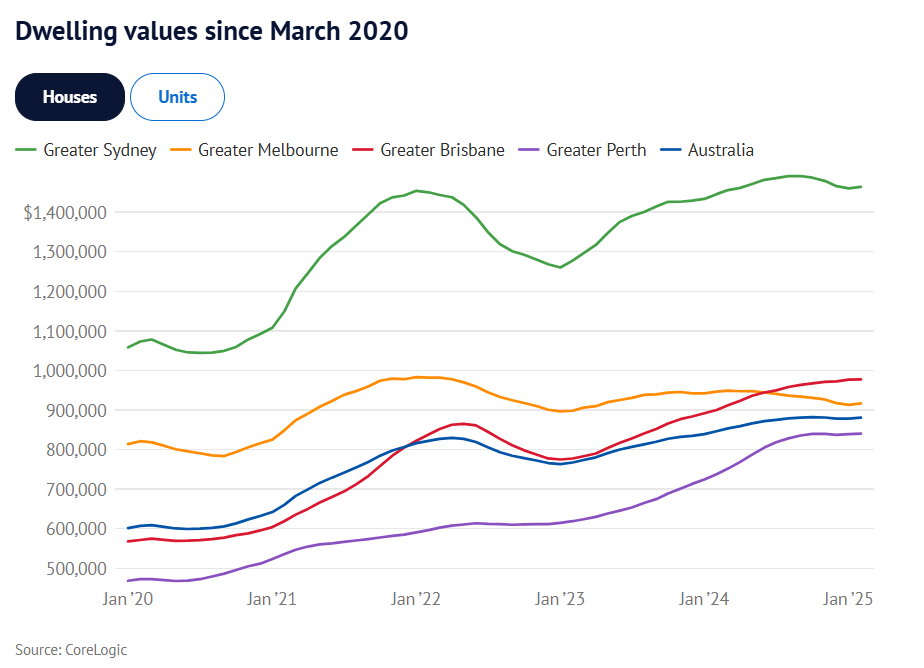This screenshot has width=924, height=668.
Task: Click the $1,400,000 y-axis label
Action: point(65,212)
